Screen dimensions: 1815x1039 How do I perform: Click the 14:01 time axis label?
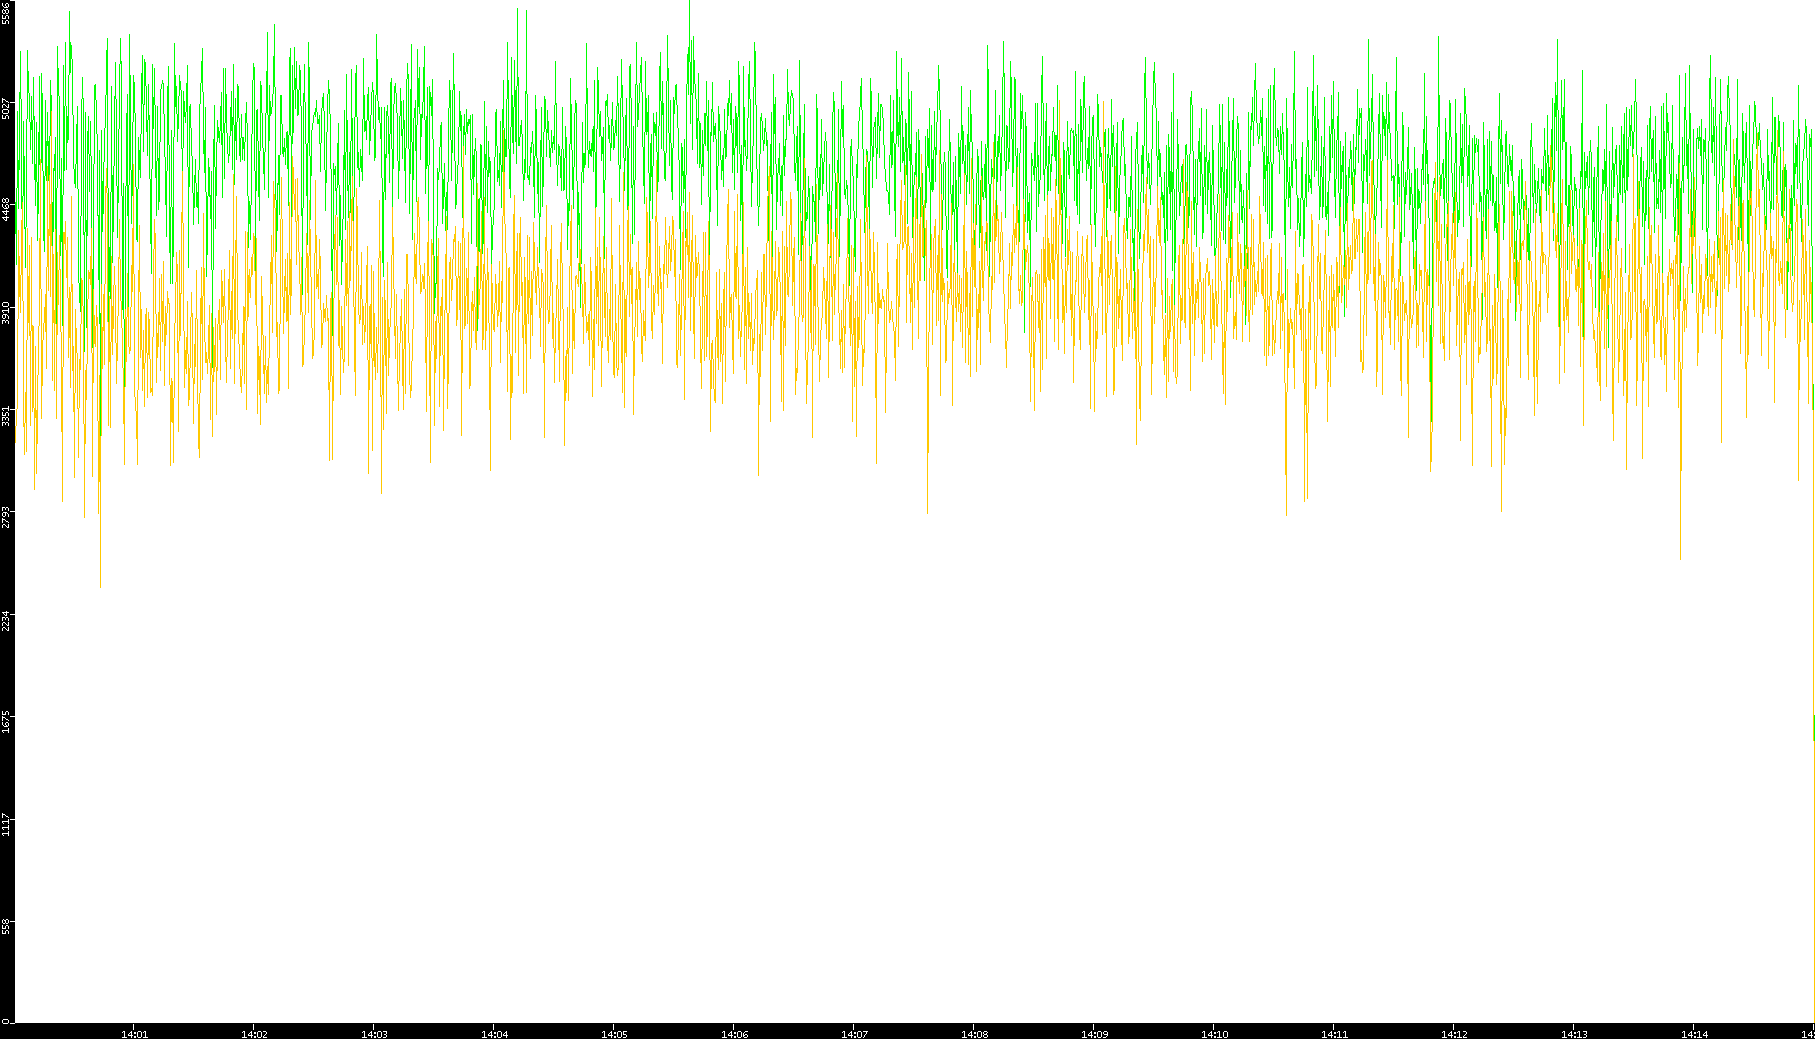pyautogui.click(x=134, y=1033)
